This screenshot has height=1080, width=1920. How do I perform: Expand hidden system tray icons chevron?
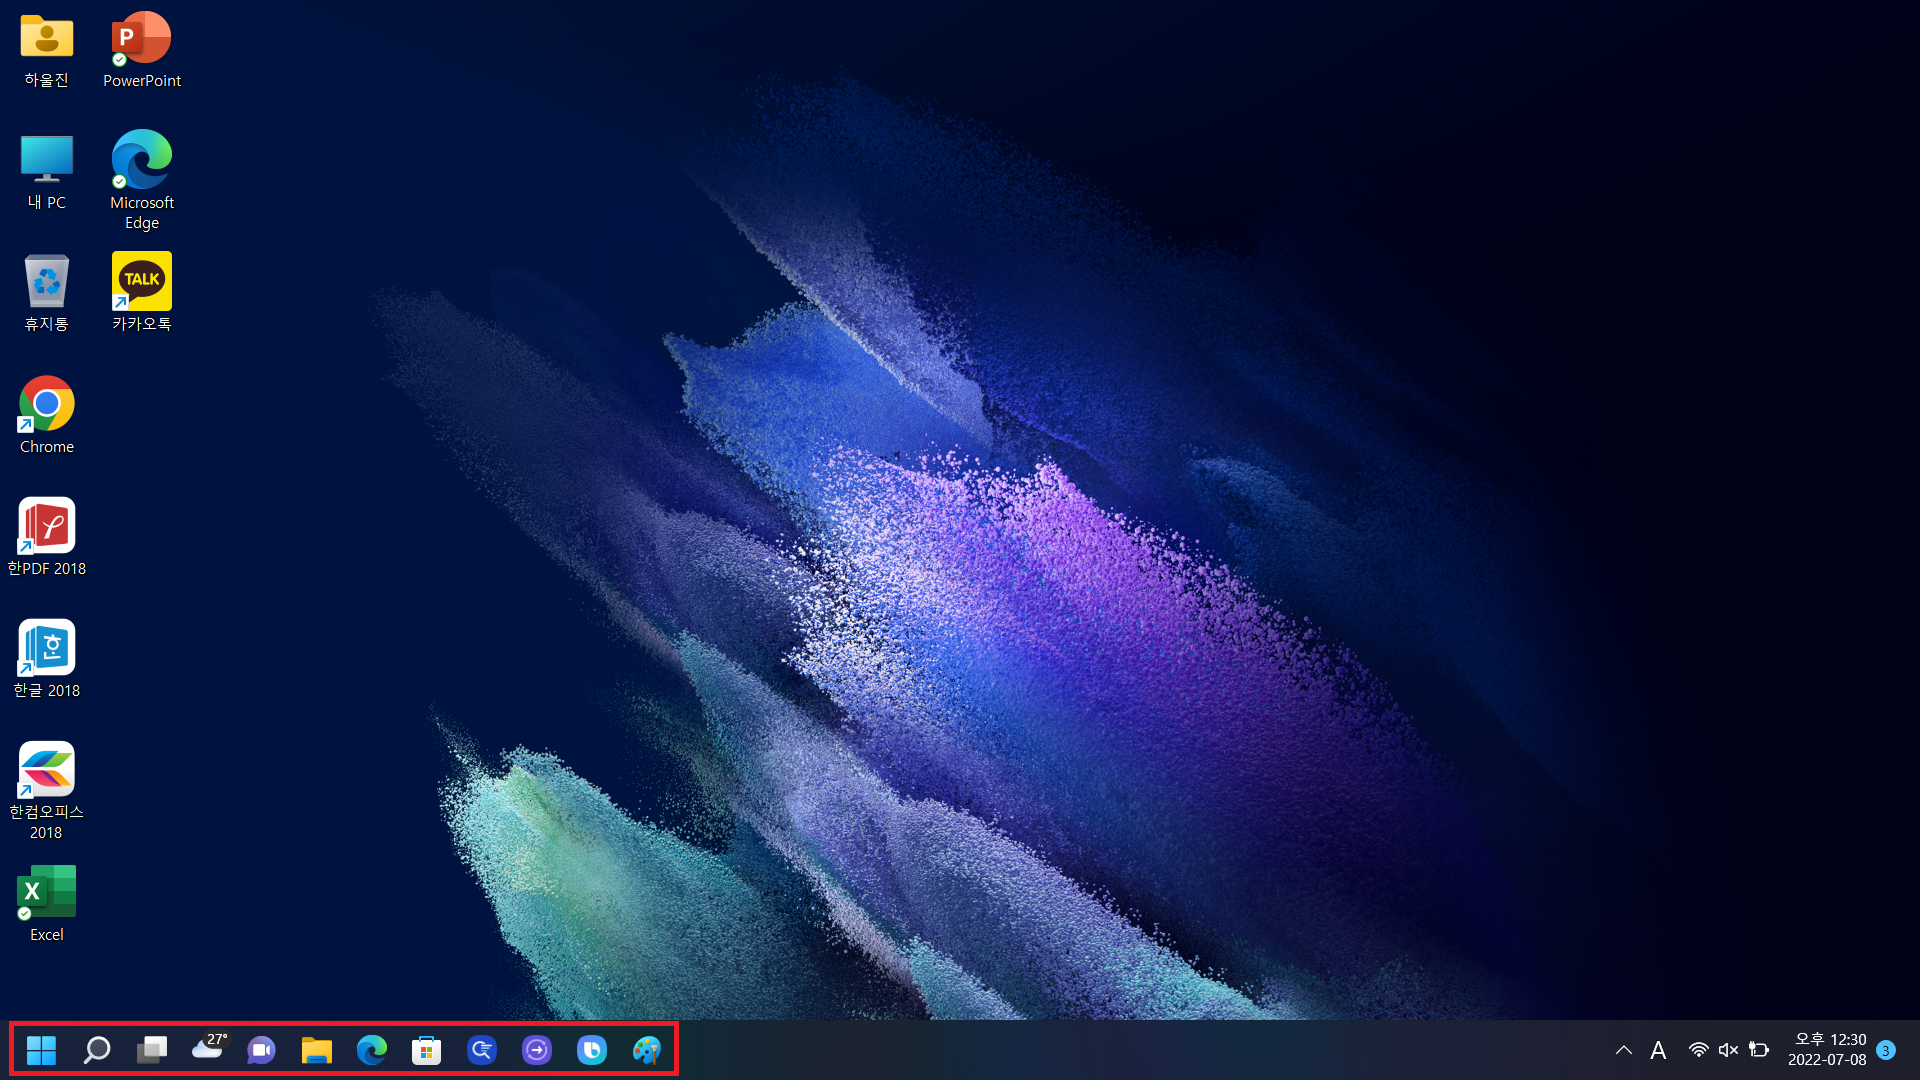click(x=1624, y=1050)
